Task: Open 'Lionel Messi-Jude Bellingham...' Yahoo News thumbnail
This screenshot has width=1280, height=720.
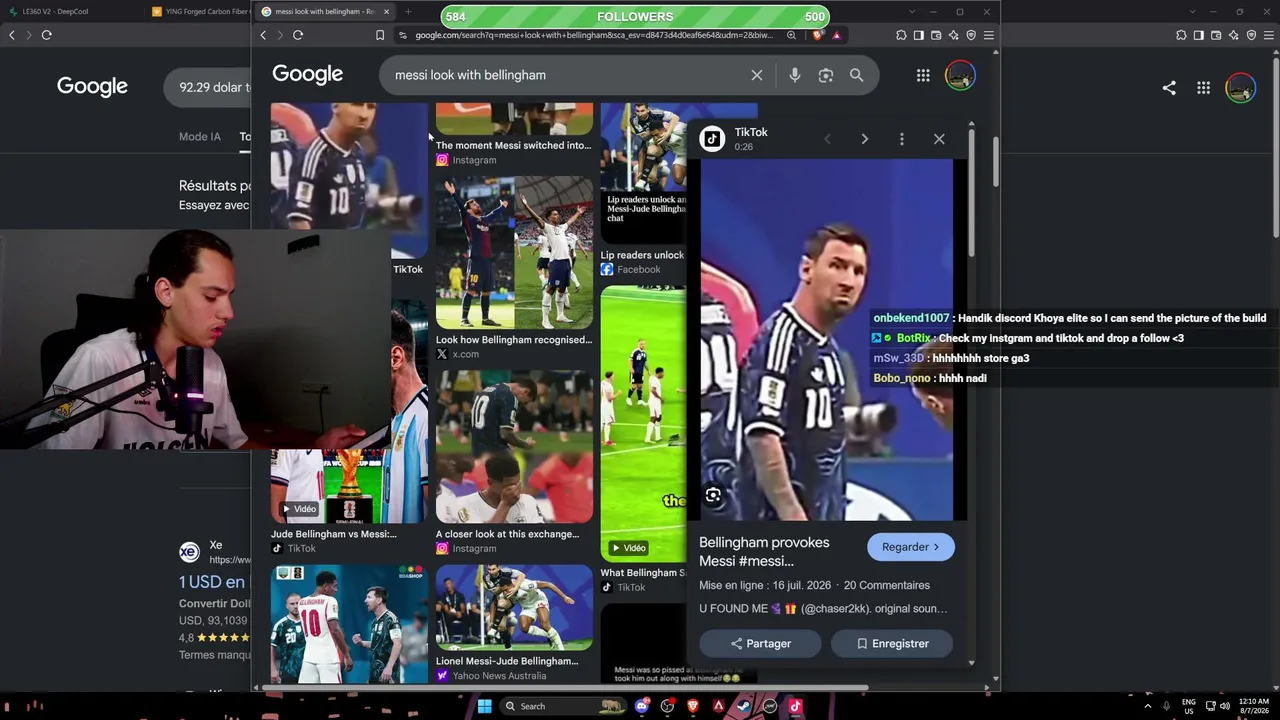Action: coord(514,607)
